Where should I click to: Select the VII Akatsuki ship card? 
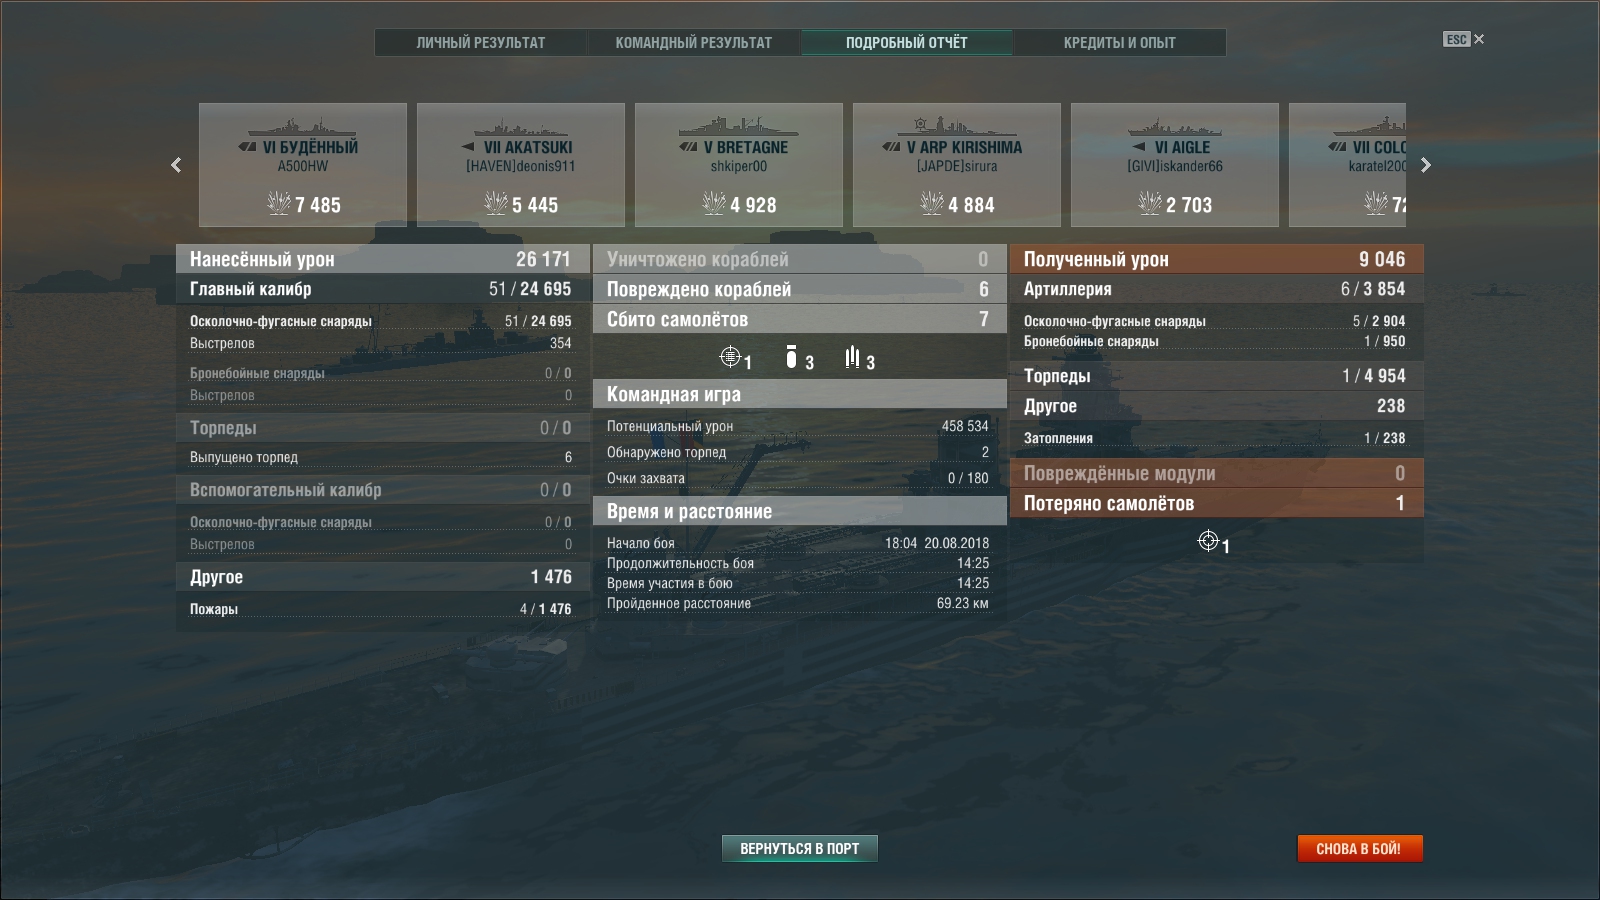click(521, 165)
